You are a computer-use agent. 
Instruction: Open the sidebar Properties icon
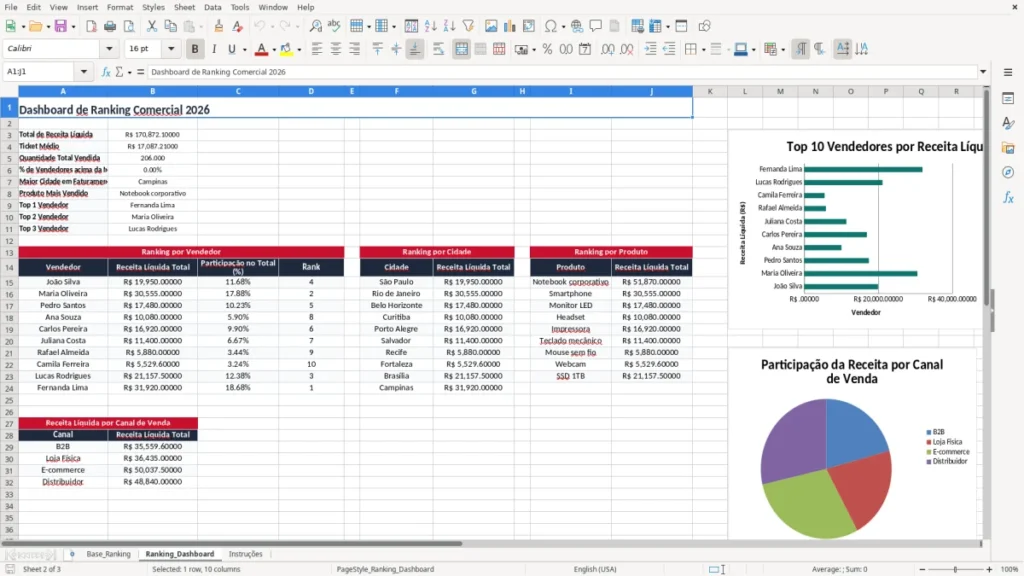pyautogui.click(x=1008, y=99)
